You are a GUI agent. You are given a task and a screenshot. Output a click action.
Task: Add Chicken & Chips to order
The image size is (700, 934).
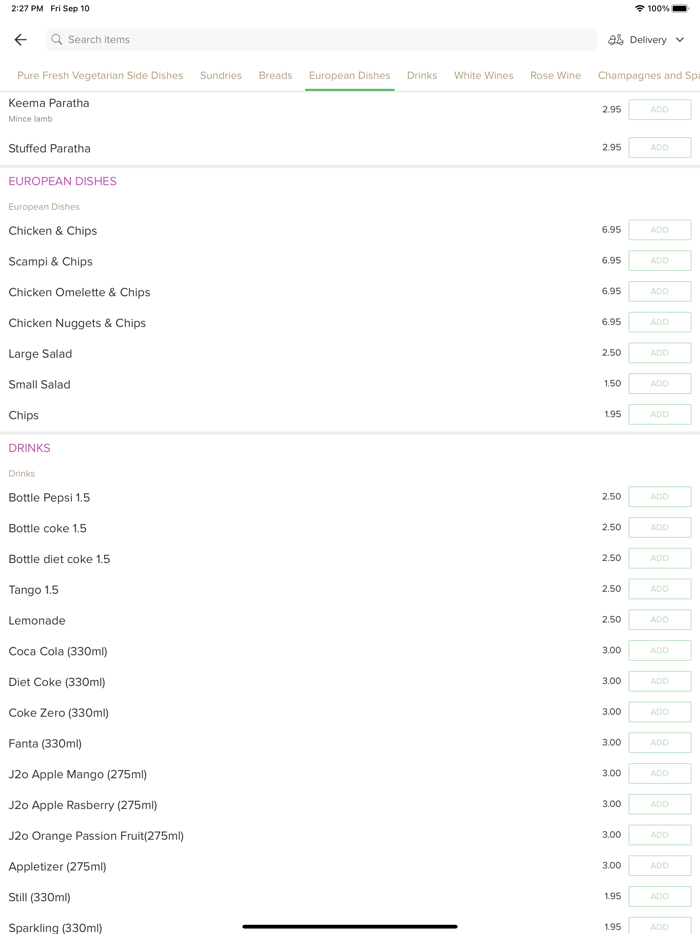coord(659,230)
